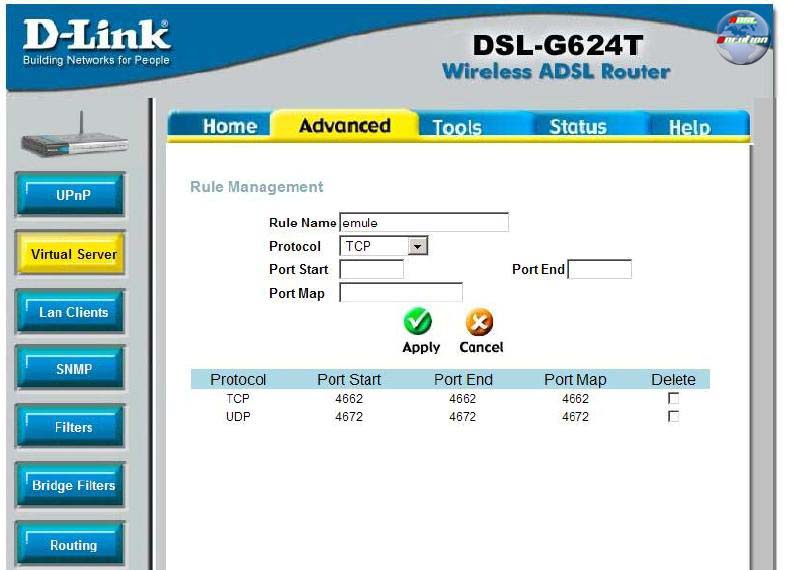This screenshot has width=787, height=570.
Task: Click the Wireless ADSL Router subtitle
Action: tap(556, 71)
